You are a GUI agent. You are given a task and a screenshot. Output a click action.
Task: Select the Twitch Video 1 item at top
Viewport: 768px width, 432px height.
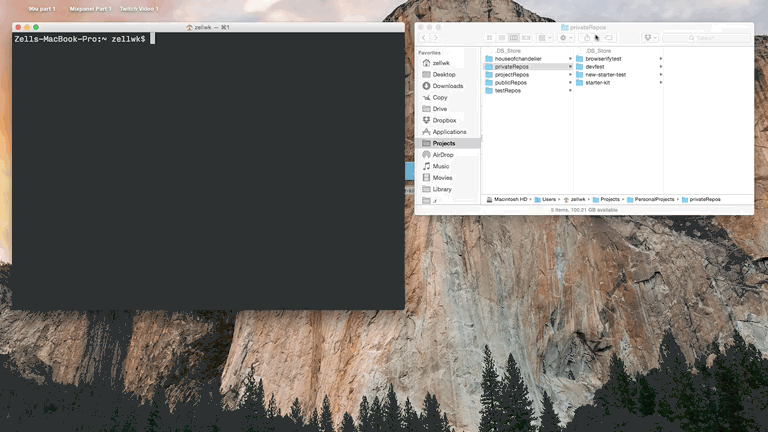138,8
